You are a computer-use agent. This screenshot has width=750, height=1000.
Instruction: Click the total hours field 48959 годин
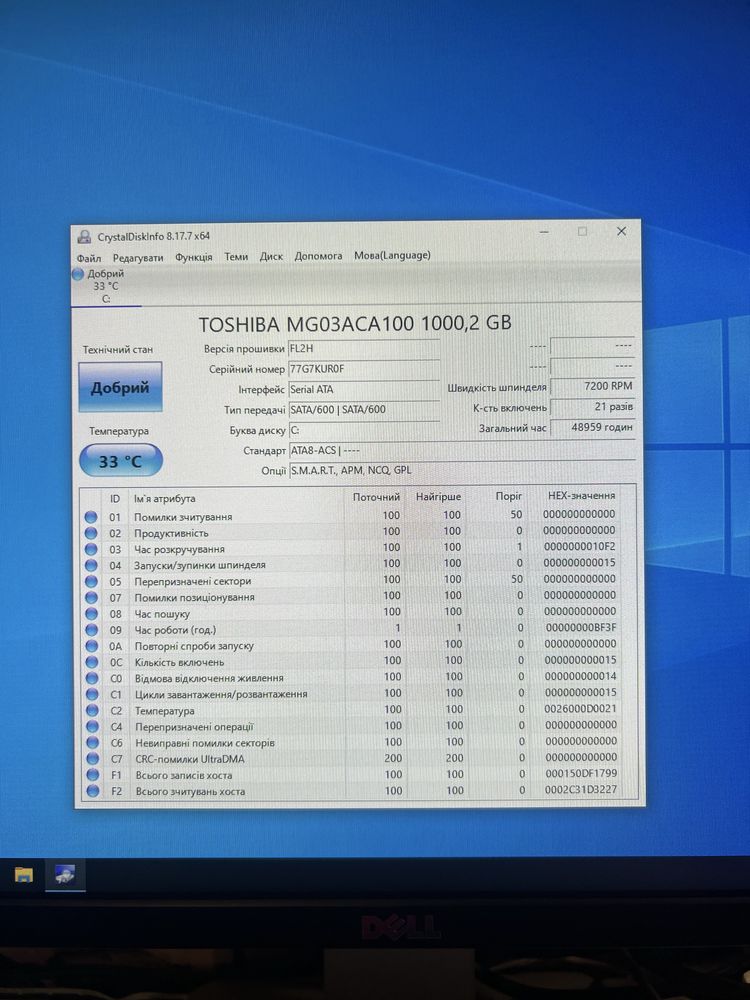coord(592,427)
